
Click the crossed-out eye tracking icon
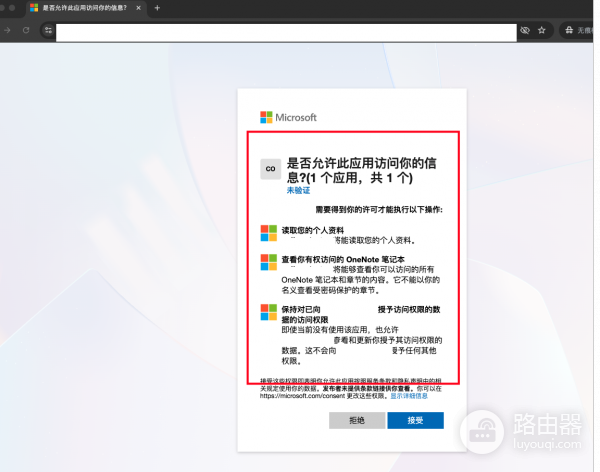tap(525, 30)
